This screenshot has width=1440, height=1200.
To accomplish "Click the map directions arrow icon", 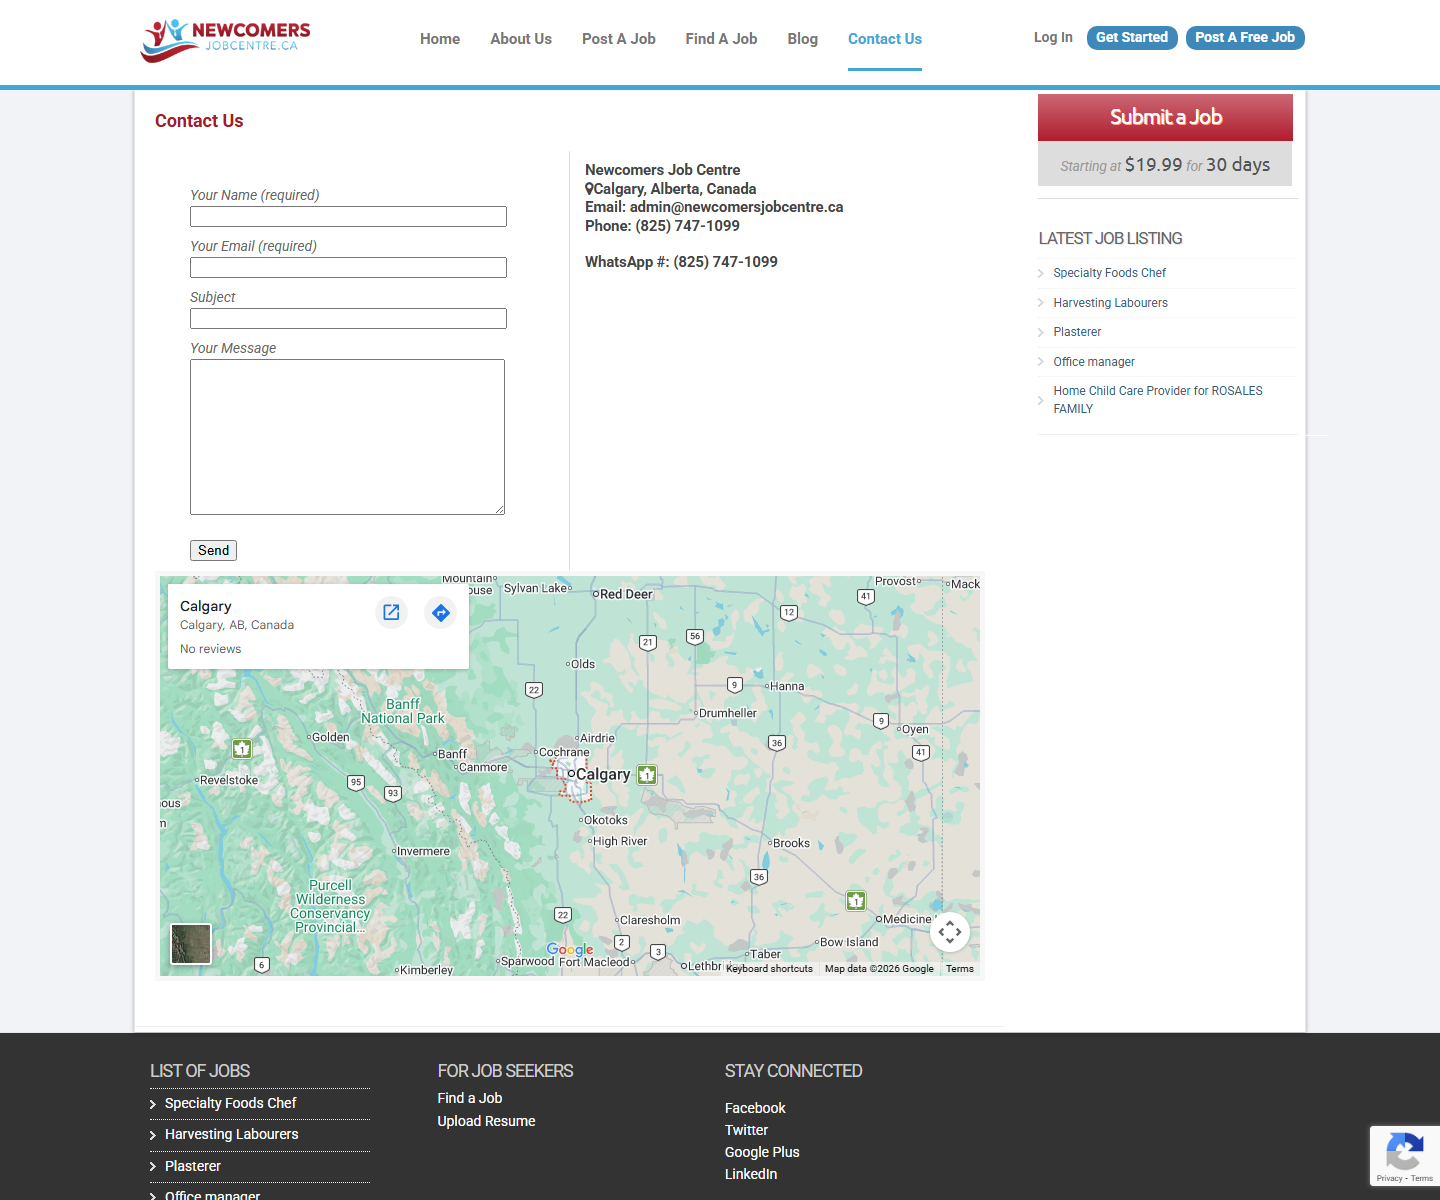I will (440, 612).
